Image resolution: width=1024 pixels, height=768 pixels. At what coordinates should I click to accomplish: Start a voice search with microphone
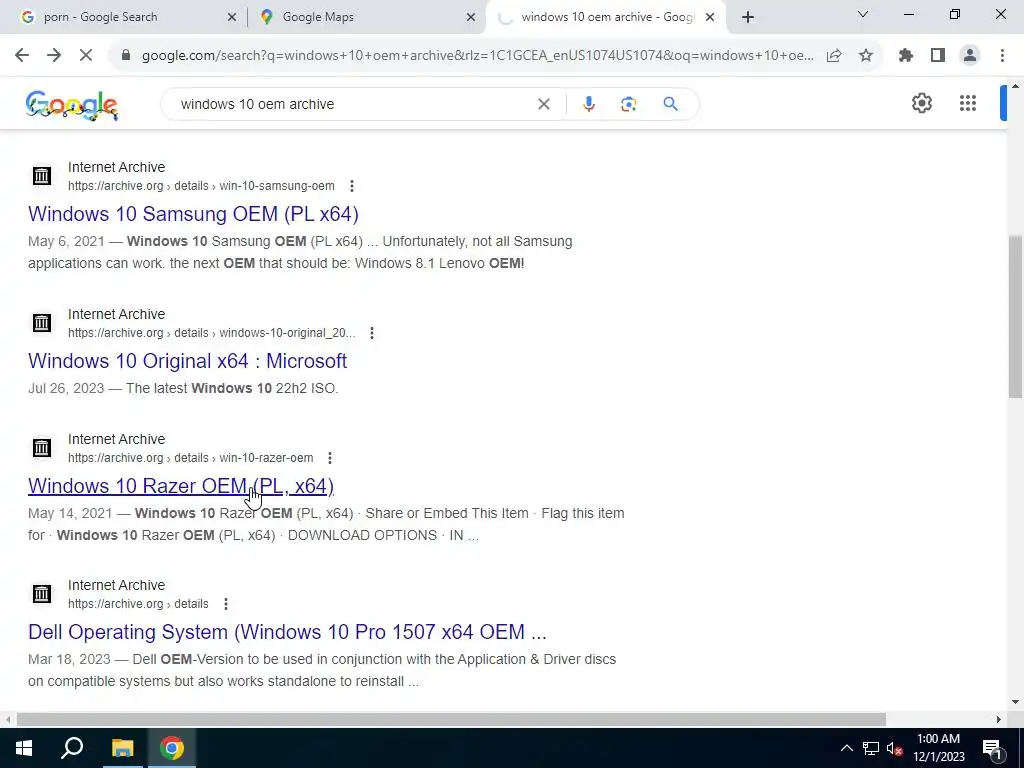(588, 104)
